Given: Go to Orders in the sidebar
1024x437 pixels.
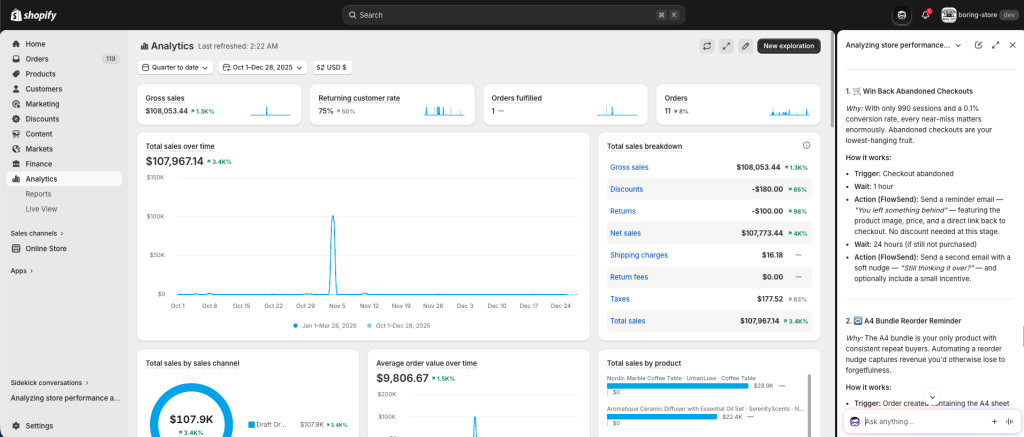Looking at the screenshot, I should pyautogui.click(x=37, y=59).
